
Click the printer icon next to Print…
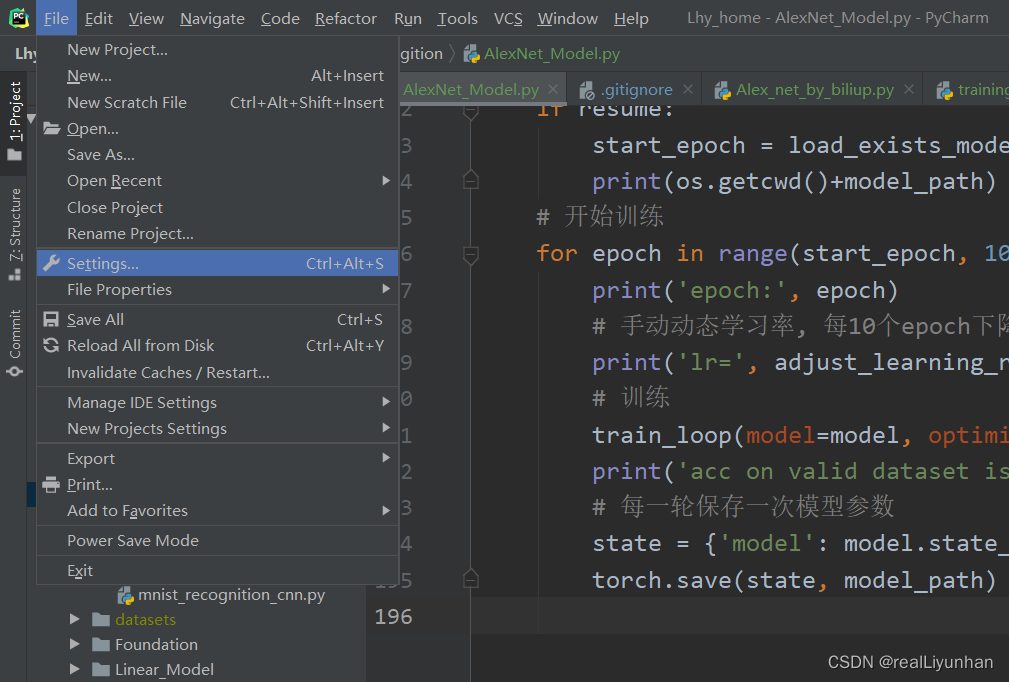(52, 484)
